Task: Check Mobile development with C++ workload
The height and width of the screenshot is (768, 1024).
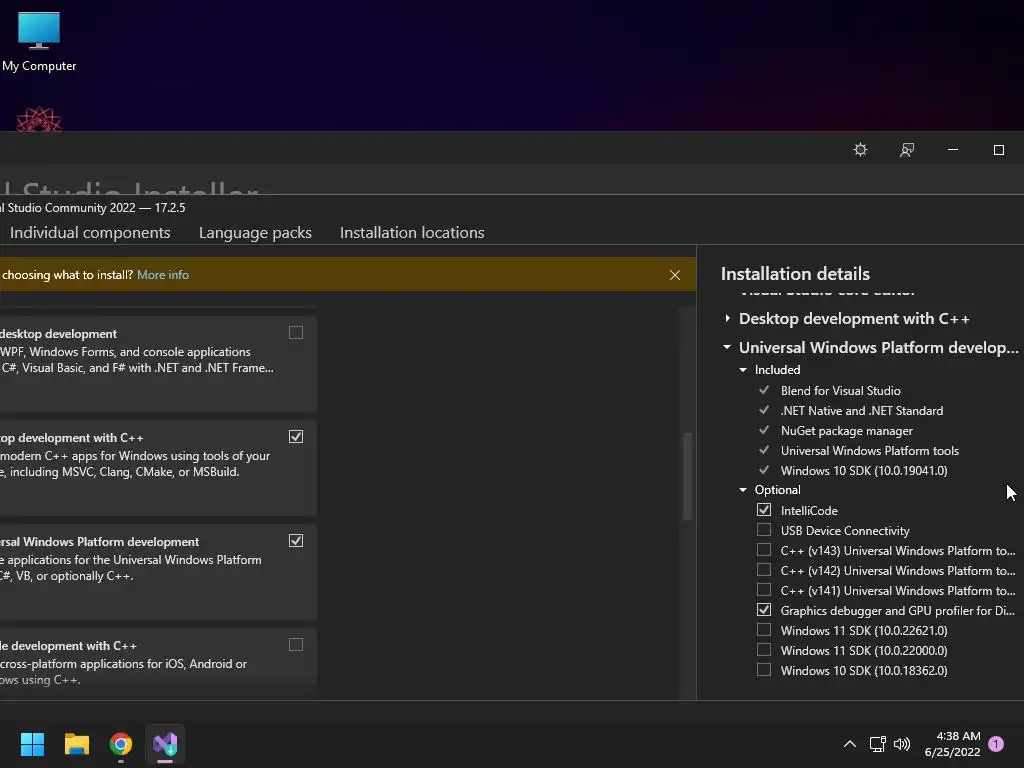Action: (x=296, y=645)
